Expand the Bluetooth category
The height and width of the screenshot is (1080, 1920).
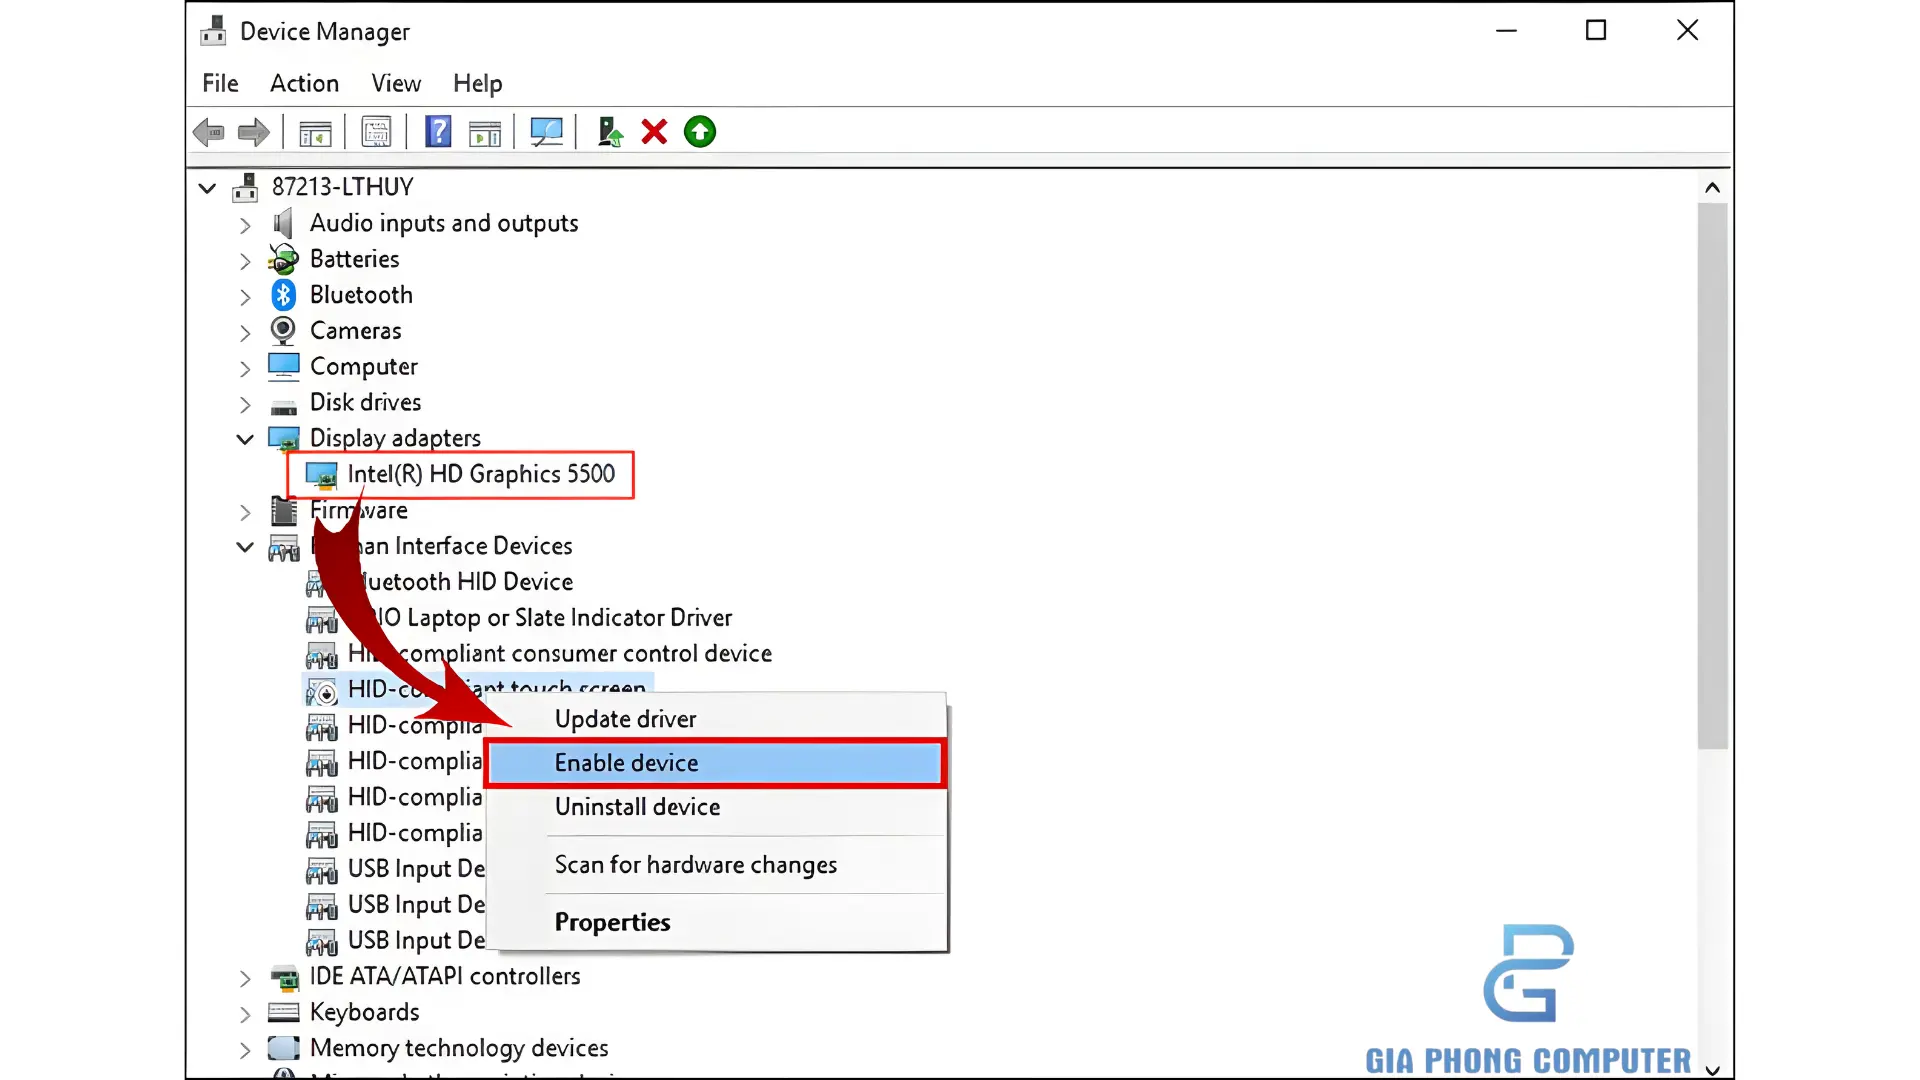click(245, 297)
